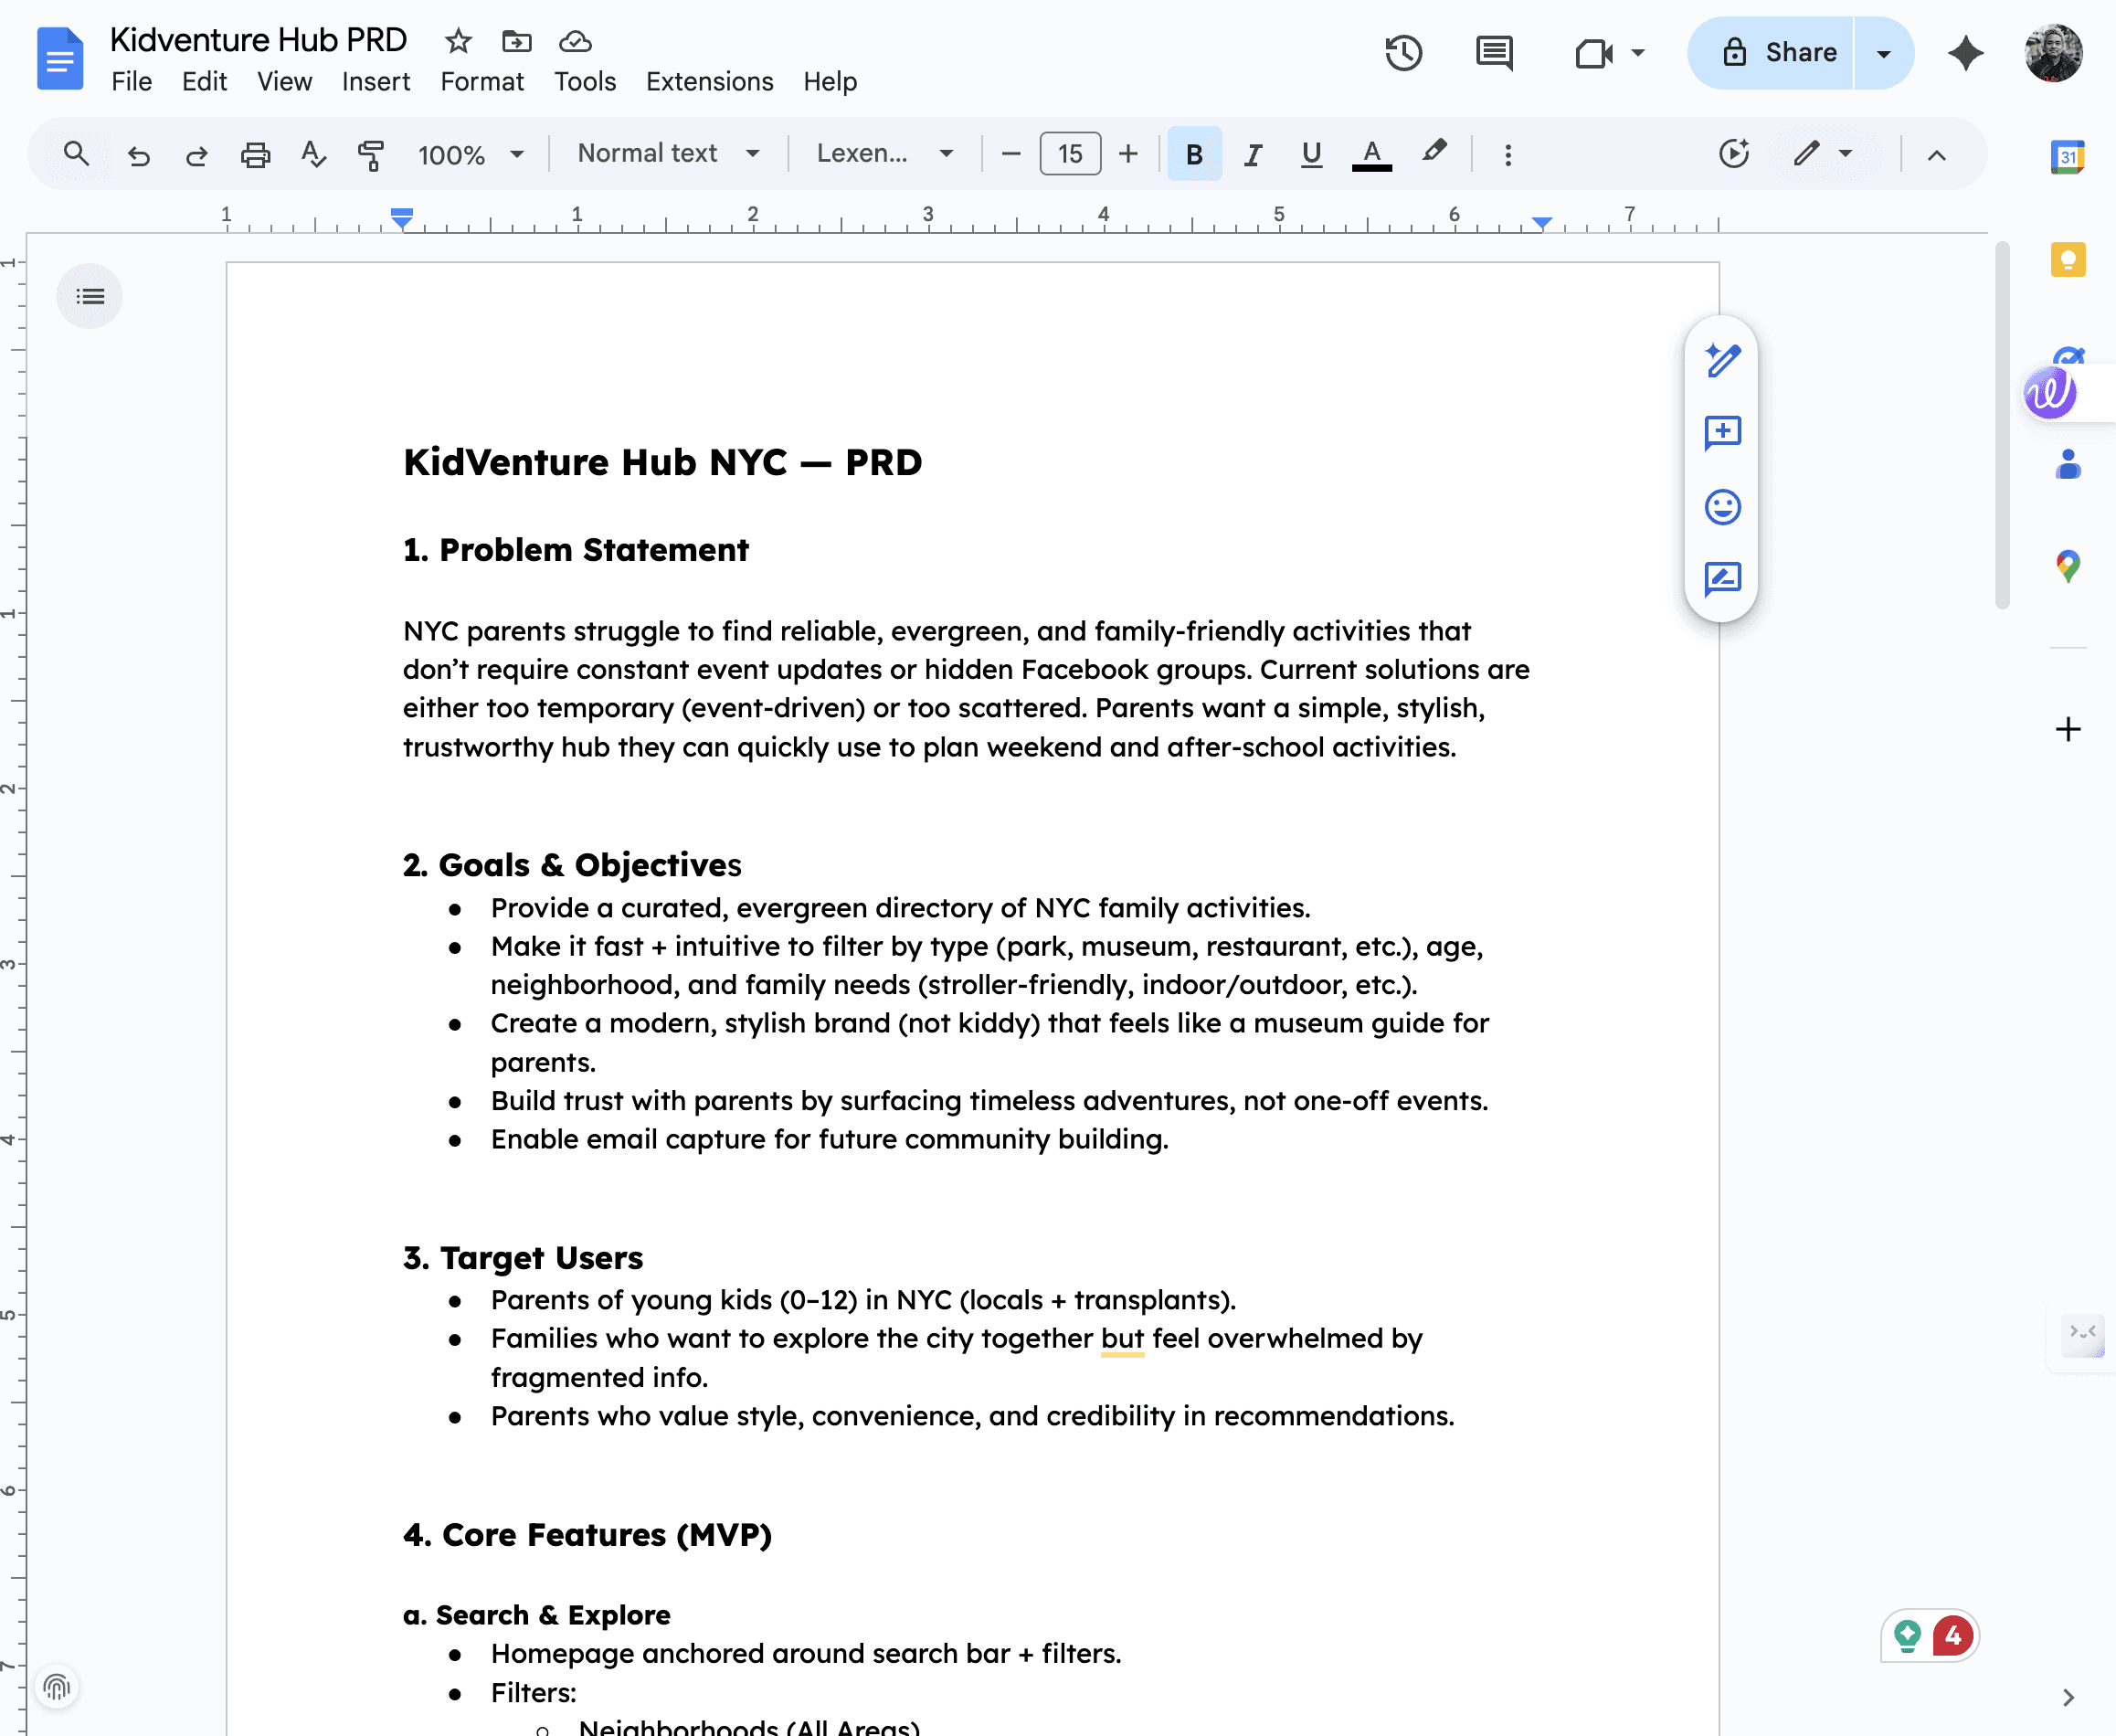Show document outline panel

click(x=90, y=296)
